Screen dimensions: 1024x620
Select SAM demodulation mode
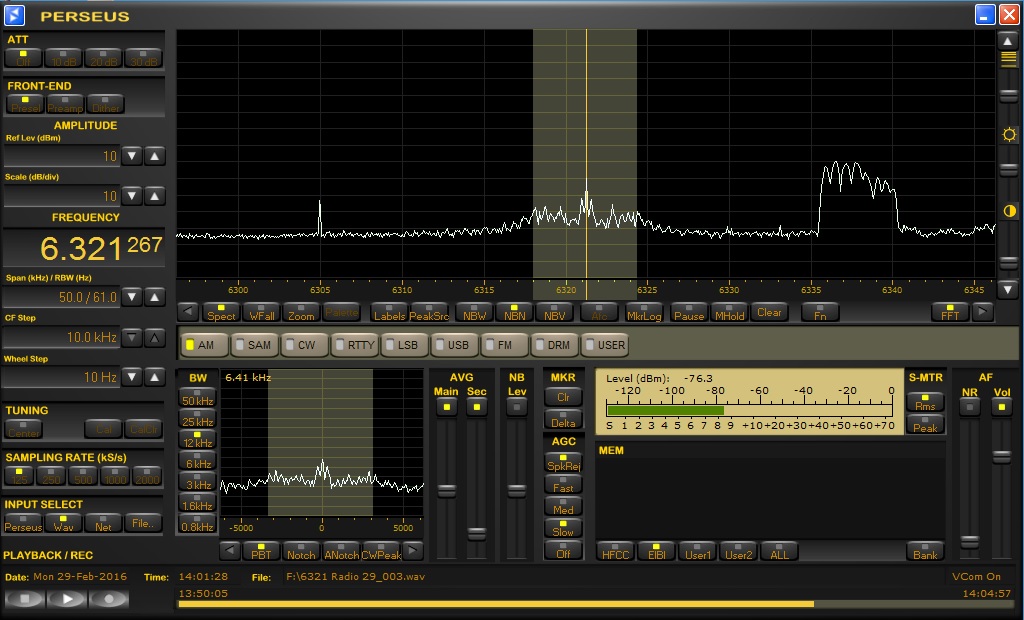[254, 345]
